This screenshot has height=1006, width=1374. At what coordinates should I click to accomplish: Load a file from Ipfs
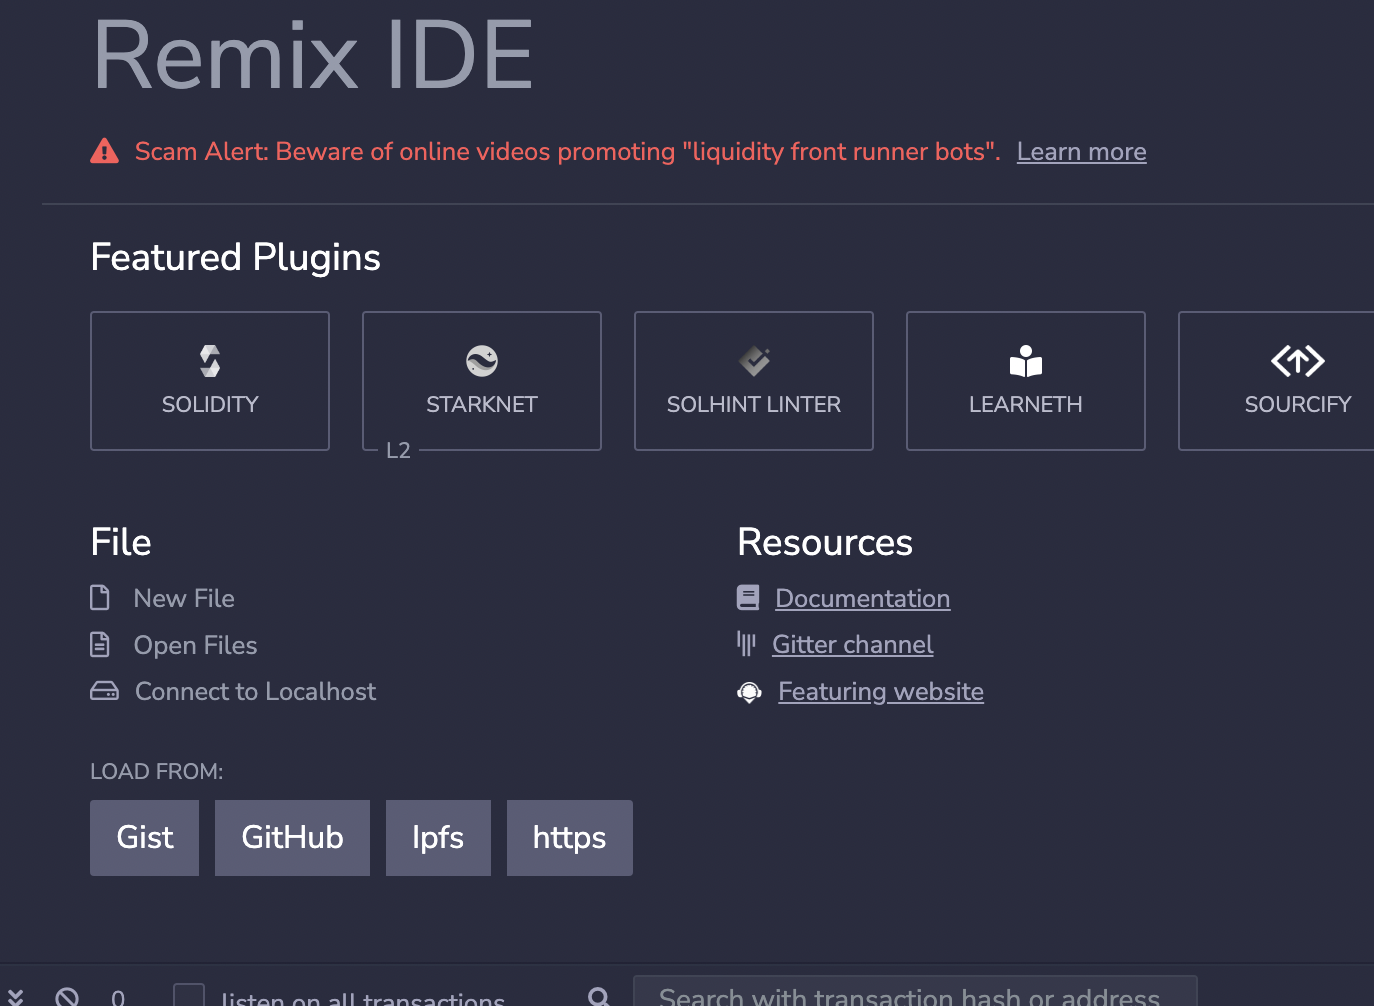(x=438, y=838)
